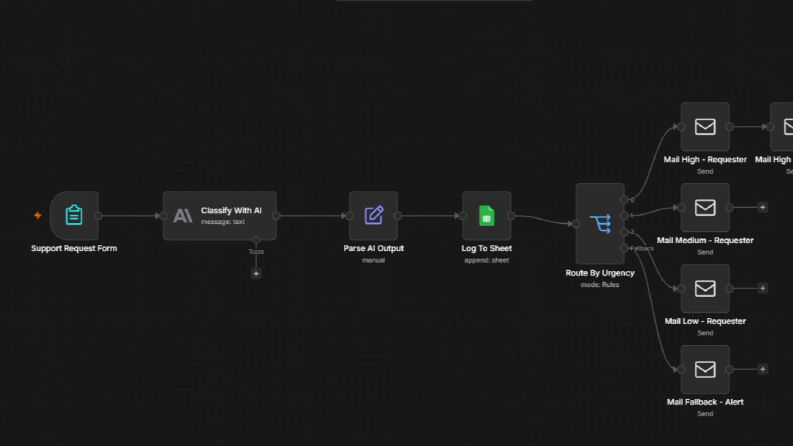The height and width of the screenshot is (446, 793).
Task: Open the Mail Fallback - Alert envelope node
Action: 705,369
